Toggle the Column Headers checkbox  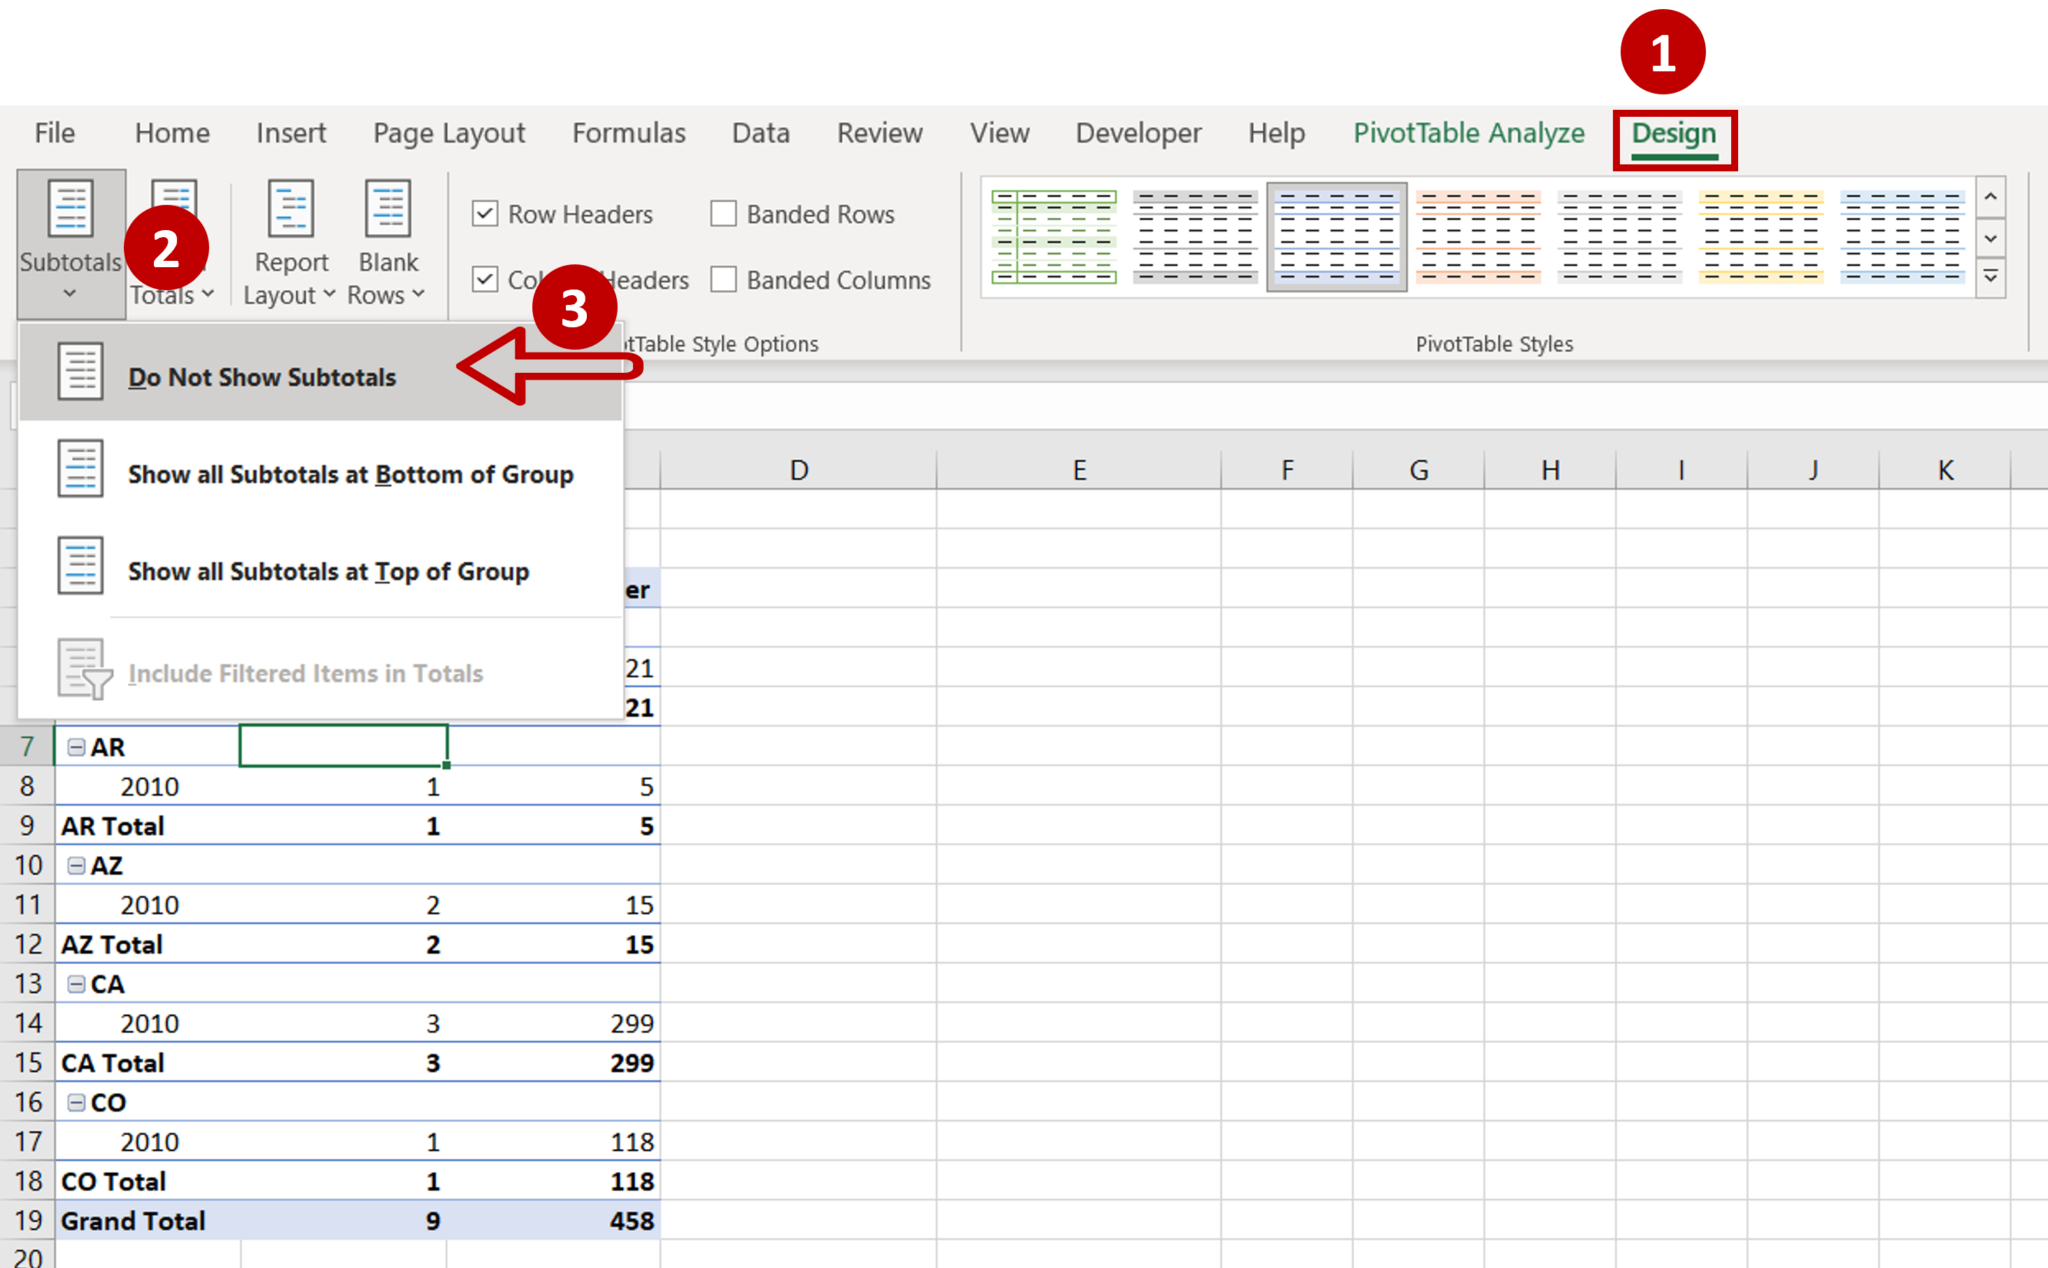[485, 280]
